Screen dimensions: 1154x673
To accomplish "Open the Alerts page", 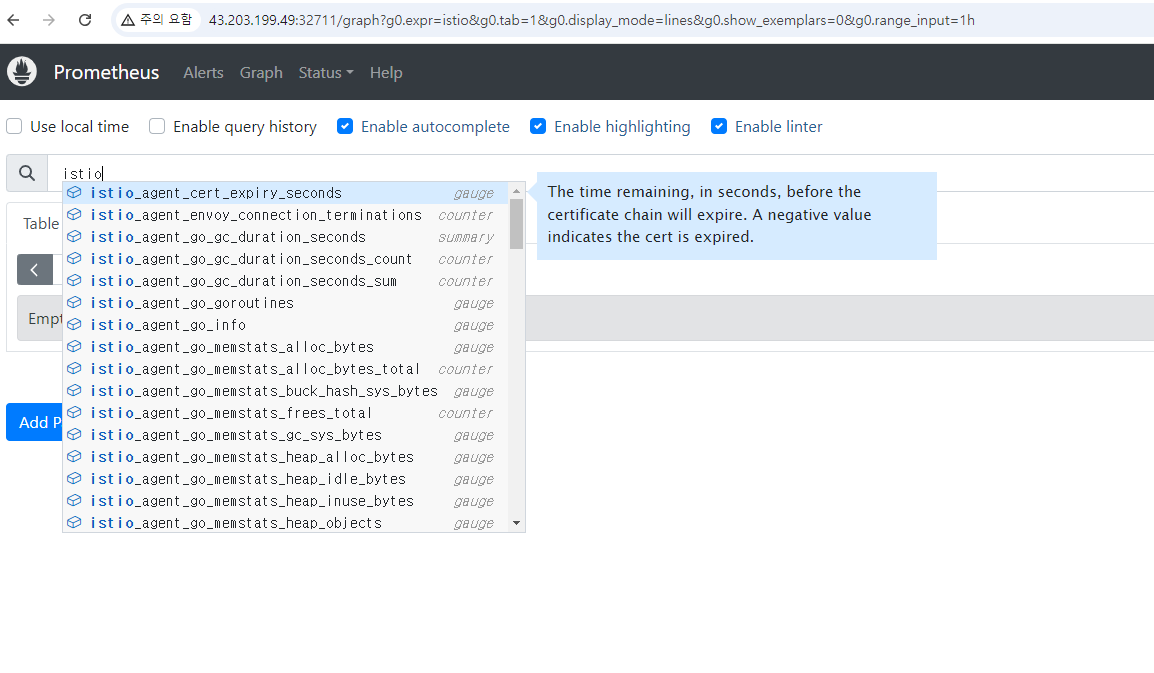I will pos(203,72).
